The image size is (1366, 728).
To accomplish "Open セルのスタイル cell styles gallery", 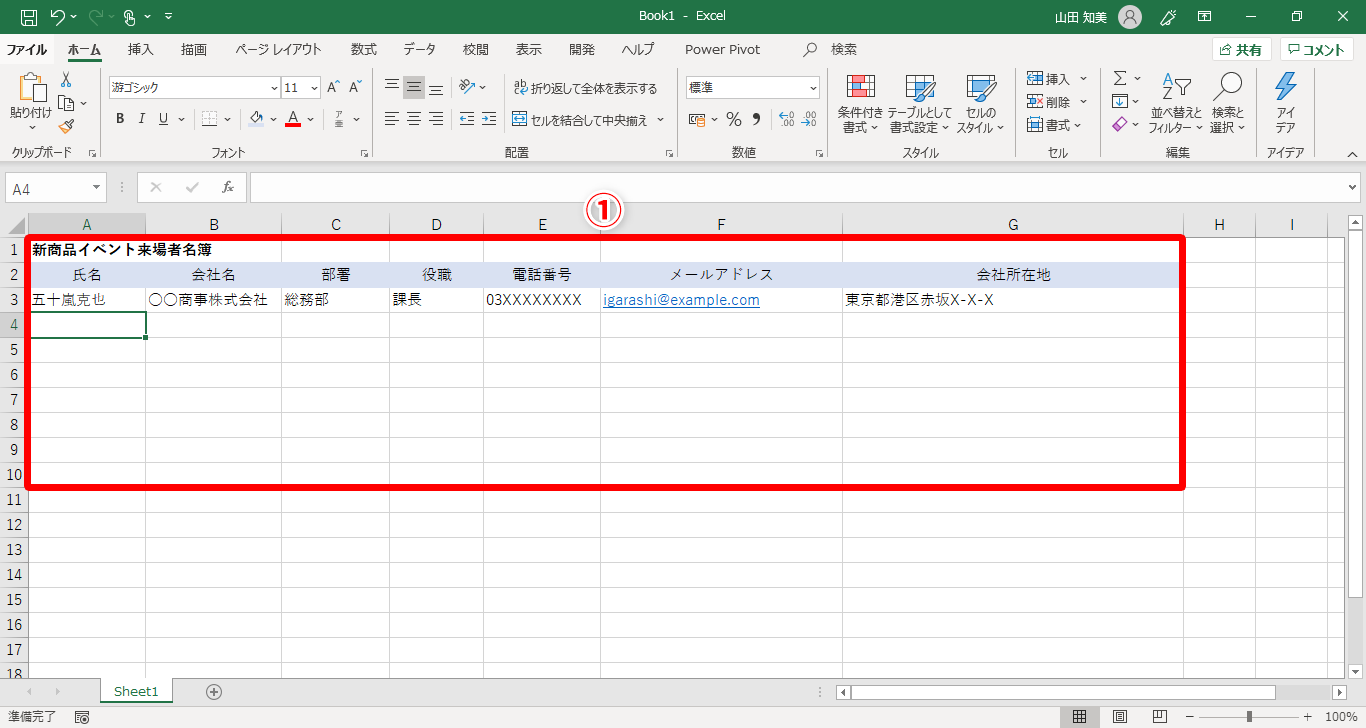I will tap(980, 104).
